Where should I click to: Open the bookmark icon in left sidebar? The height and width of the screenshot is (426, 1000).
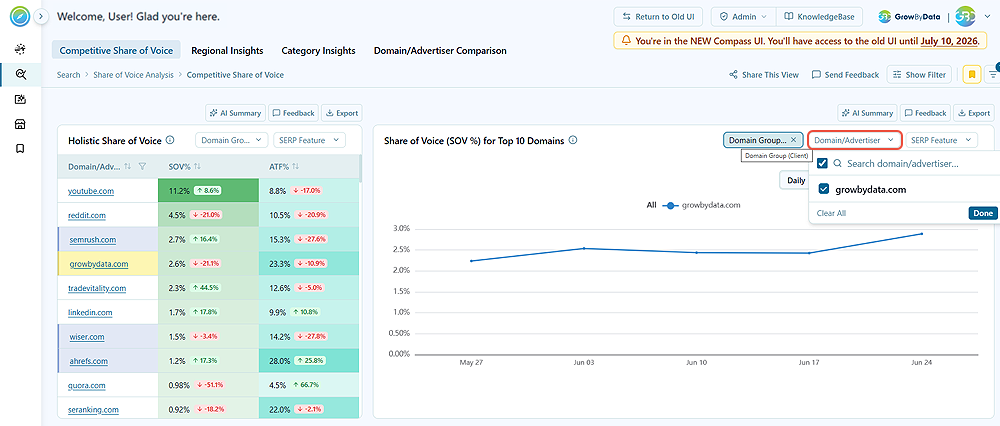(x=20, y=149)
